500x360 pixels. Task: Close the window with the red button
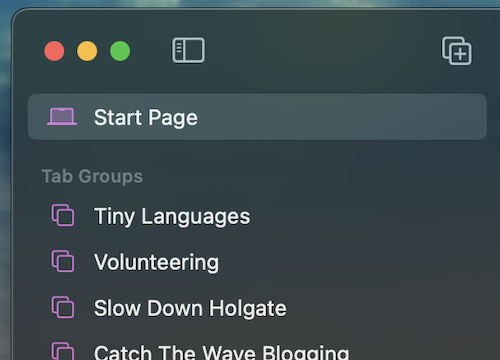[54, 51]
